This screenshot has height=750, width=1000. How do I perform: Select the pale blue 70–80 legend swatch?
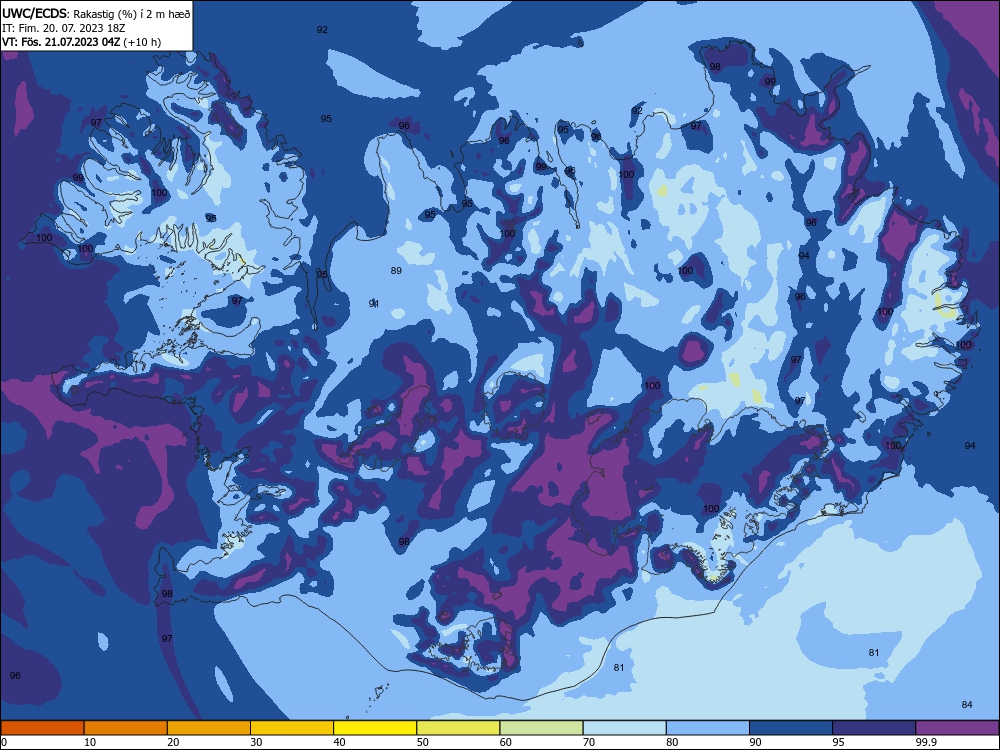[x=624, y=728]
